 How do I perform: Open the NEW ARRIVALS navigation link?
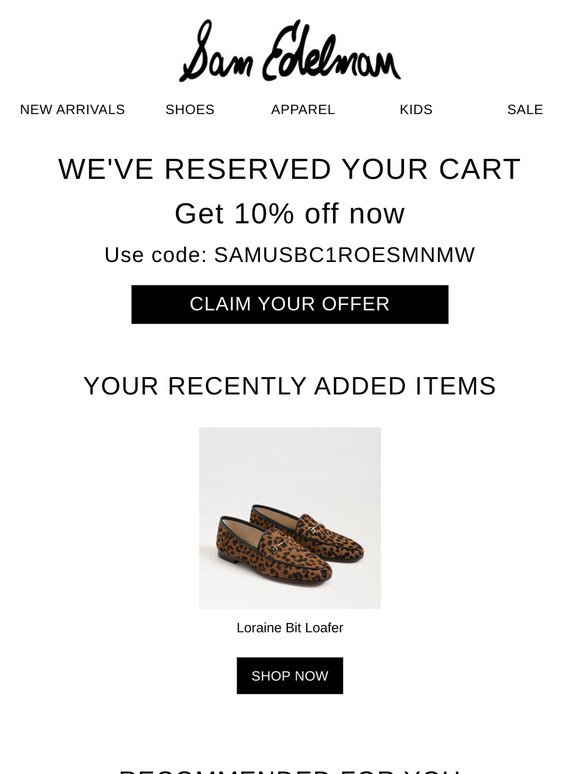pyautogui.click(x=72, y=110)
